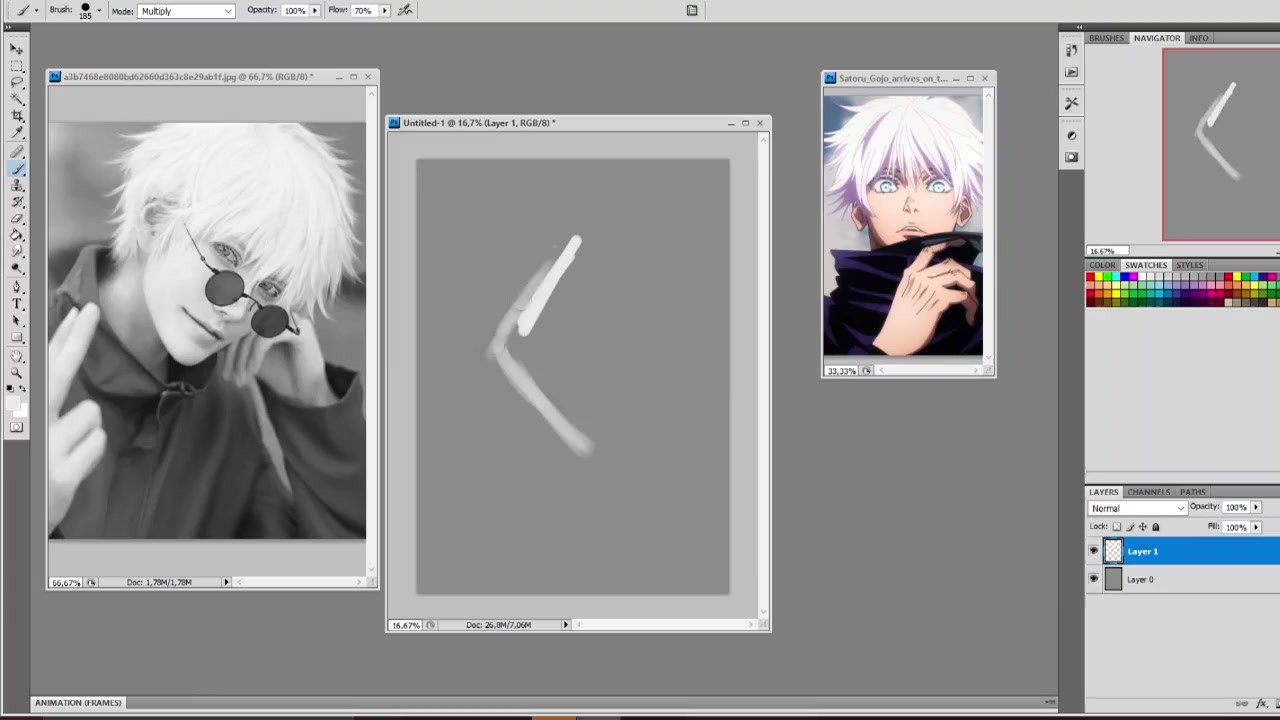Open the brush Mode dropdown (Multiply)
Screen dimensions: 1280x720
pyautogui.click(x=186, y=11)
